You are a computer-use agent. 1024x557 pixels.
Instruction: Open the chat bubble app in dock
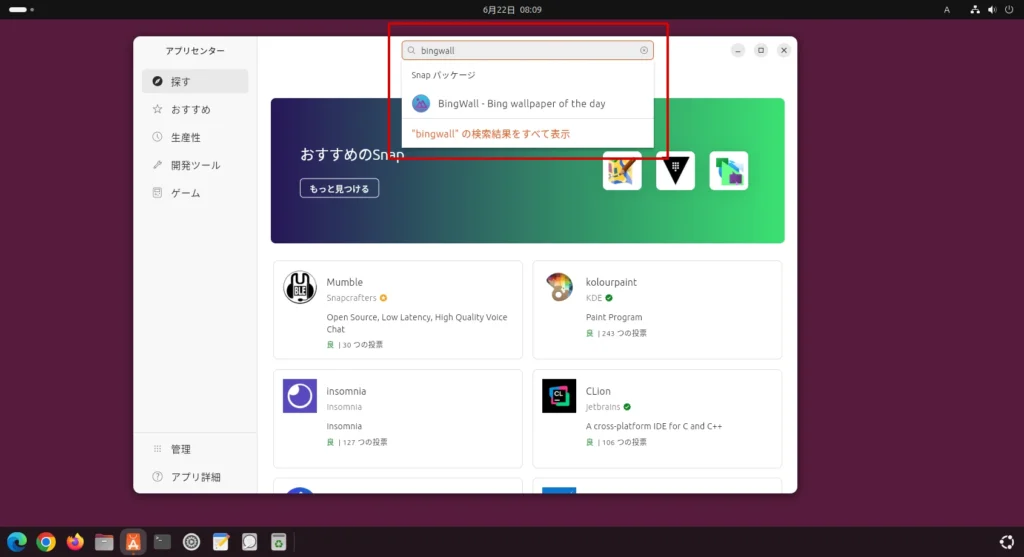tap(249, 542)
